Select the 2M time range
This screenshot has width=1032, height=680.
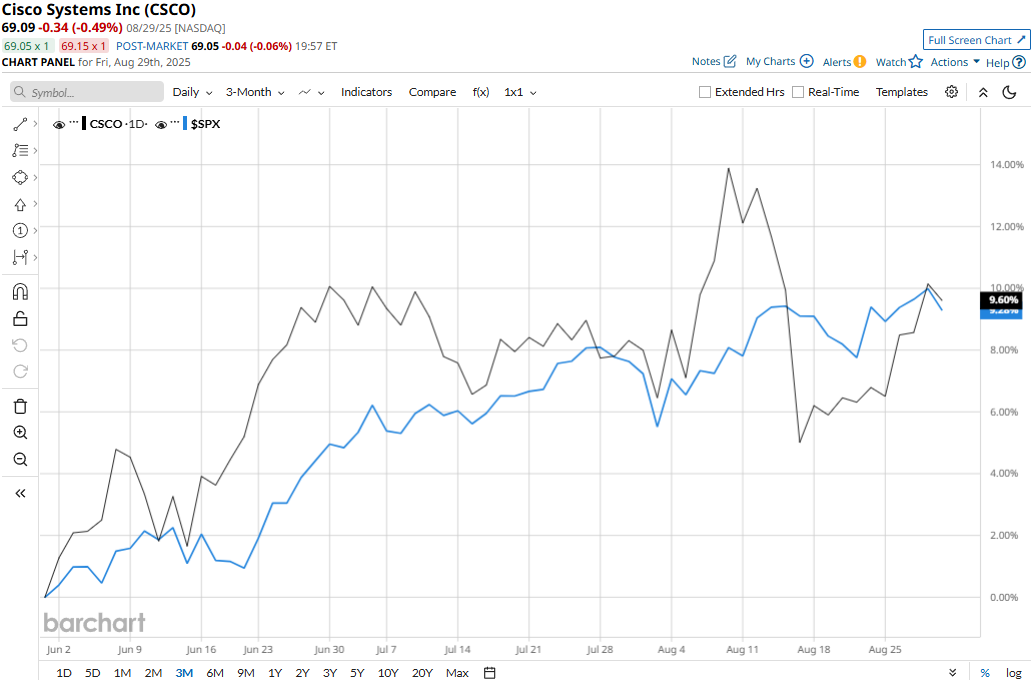click(x=153, y=673)
